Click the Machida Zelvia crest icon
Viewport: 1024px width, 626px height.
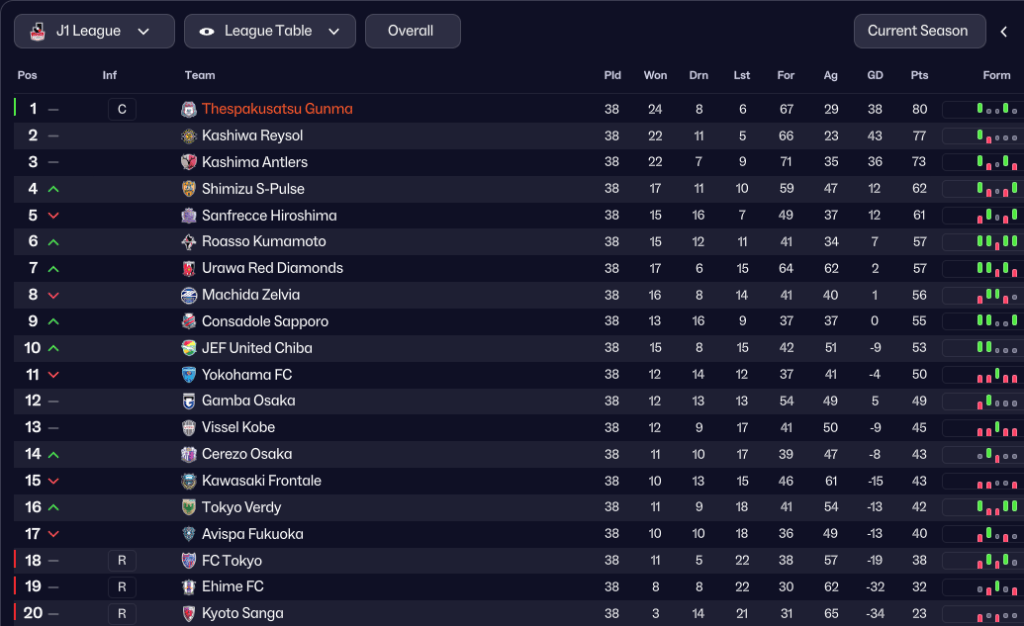click(x=189, y=295)
